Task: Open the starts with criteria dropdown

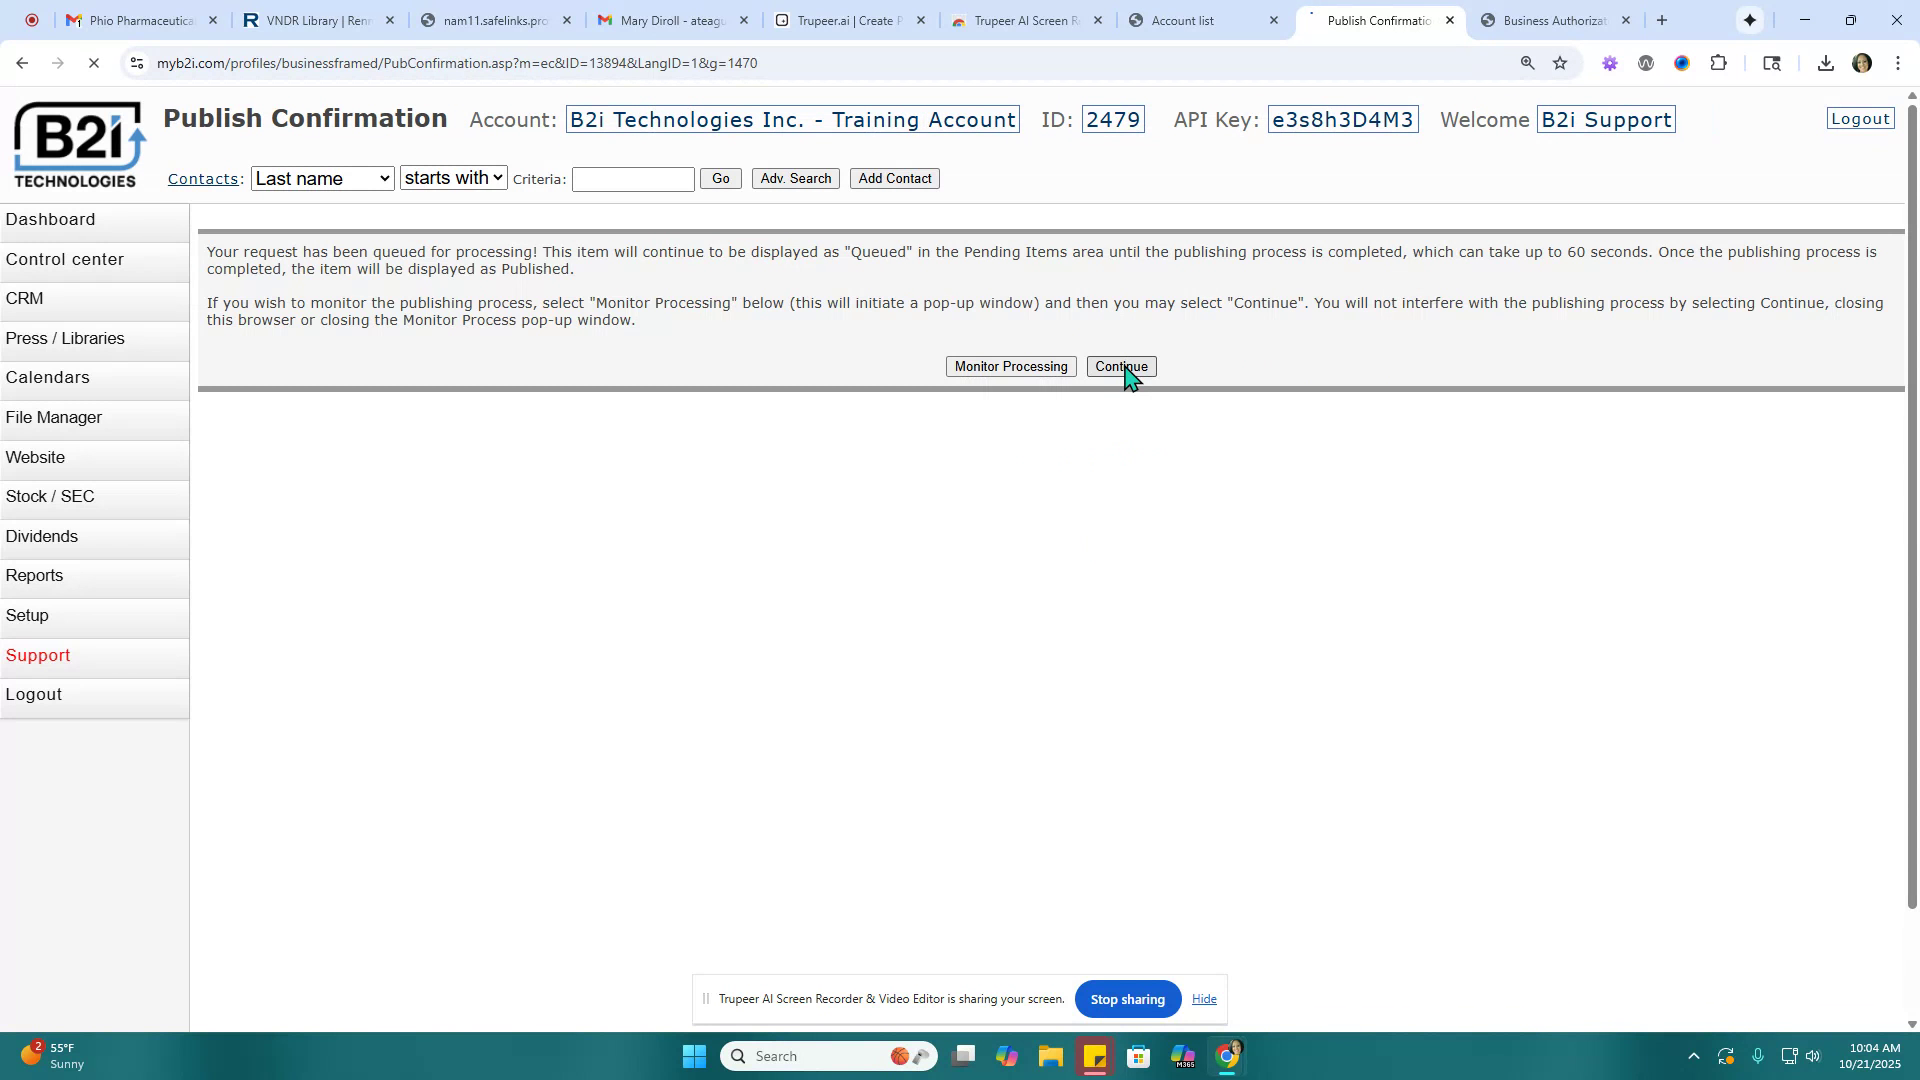Action: click(453, 178)
